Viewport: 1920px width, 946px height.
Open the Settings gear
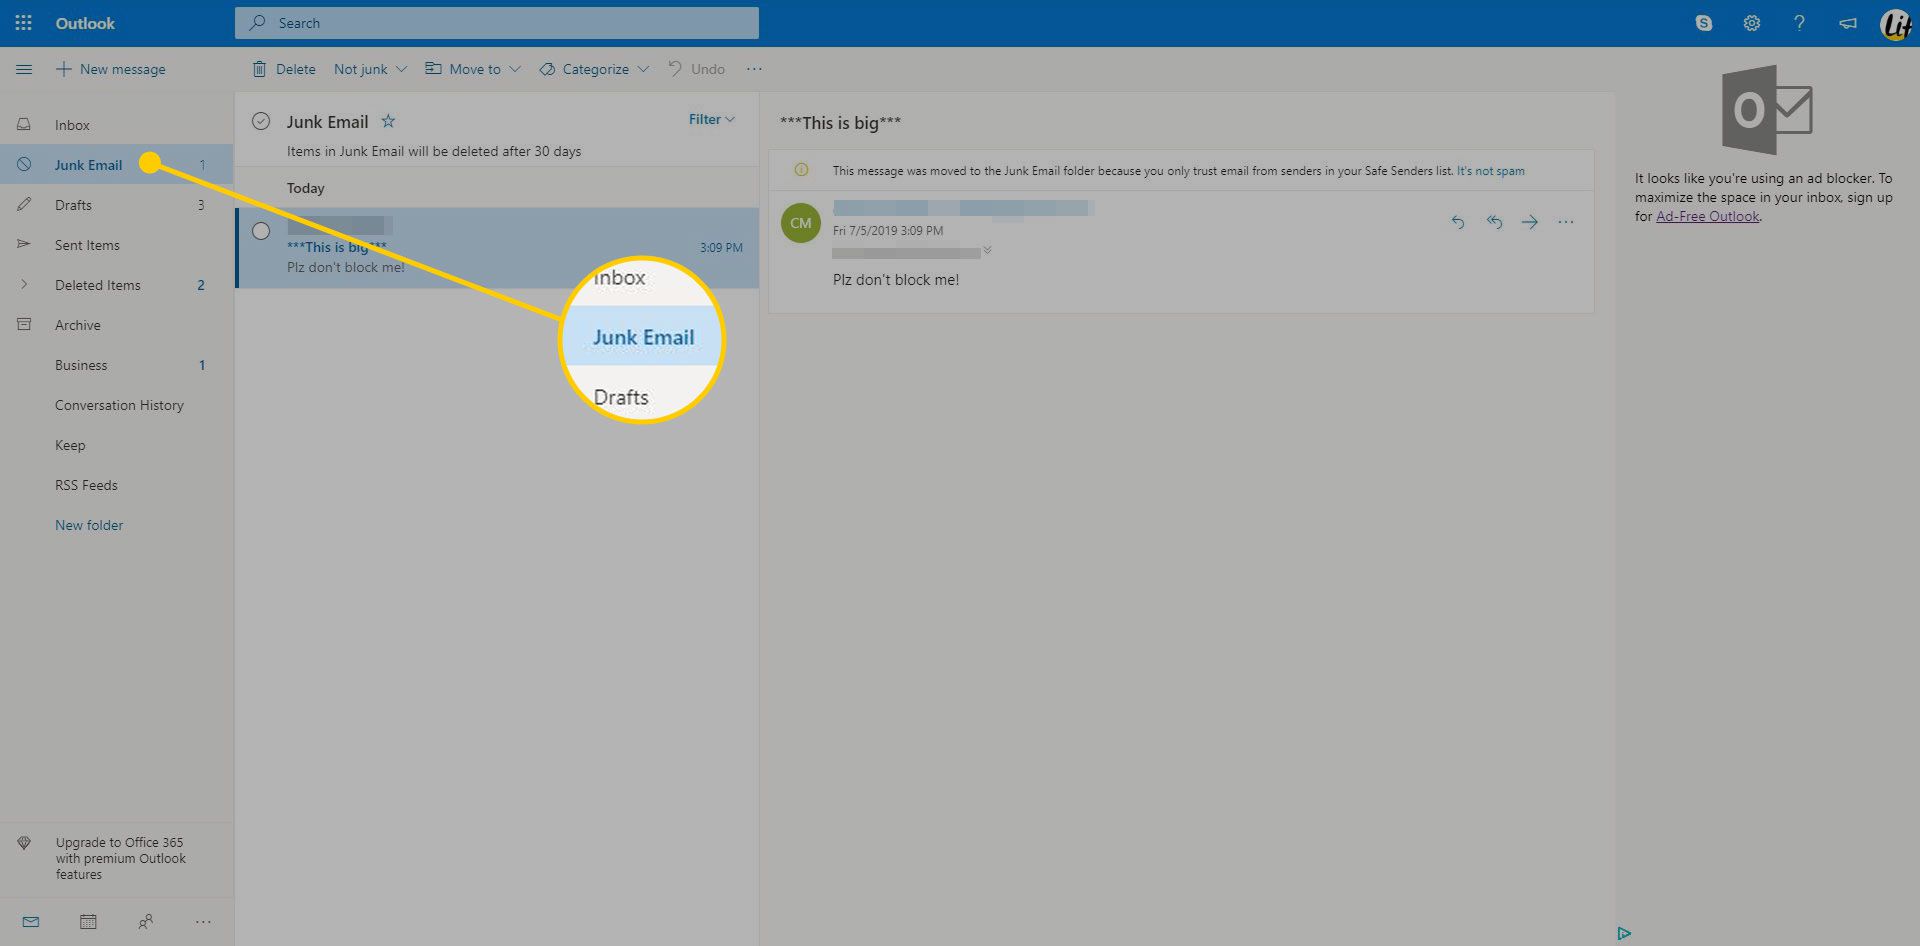[1752, 23]
